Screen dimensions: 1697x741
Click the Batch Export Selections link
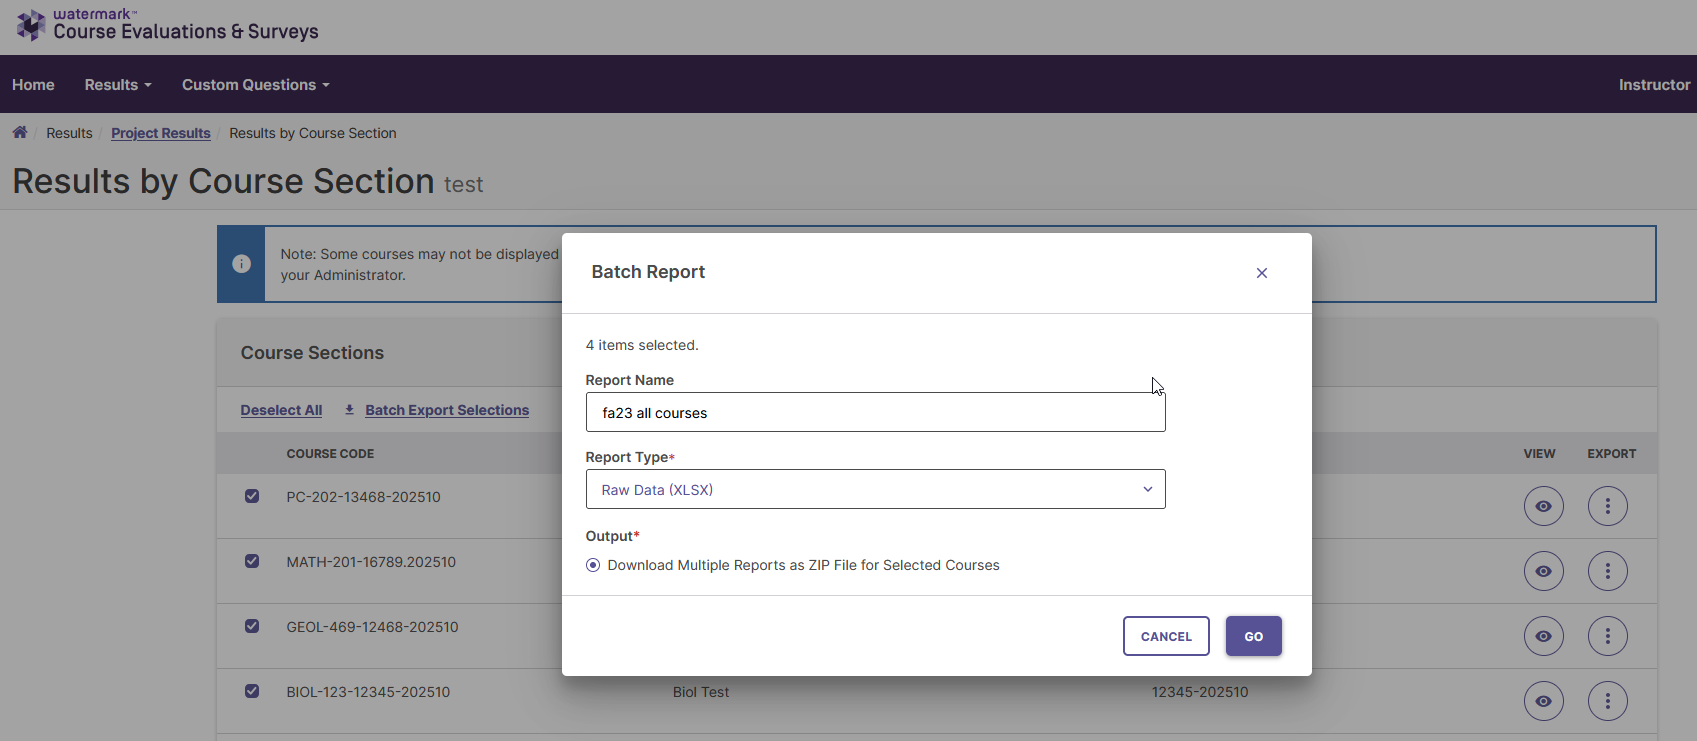(447, 410)
